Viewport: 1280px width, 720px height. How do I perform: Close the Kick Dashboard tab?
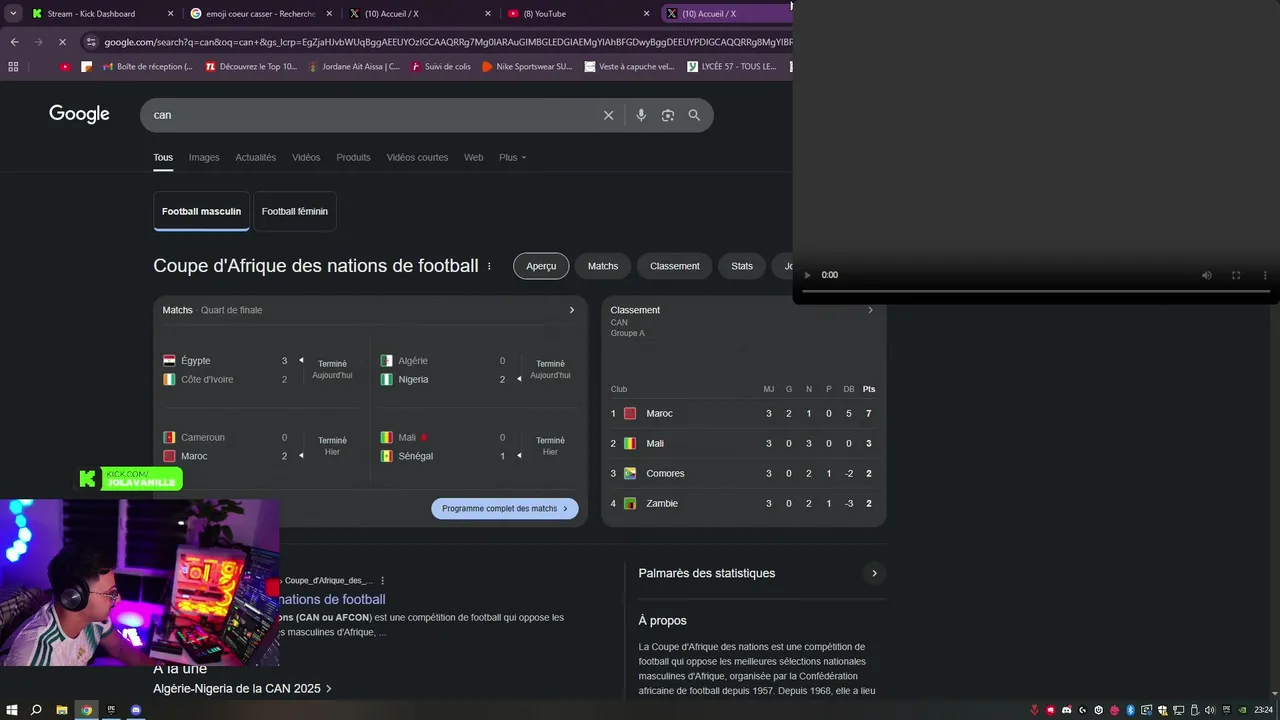tap(170, 14)
